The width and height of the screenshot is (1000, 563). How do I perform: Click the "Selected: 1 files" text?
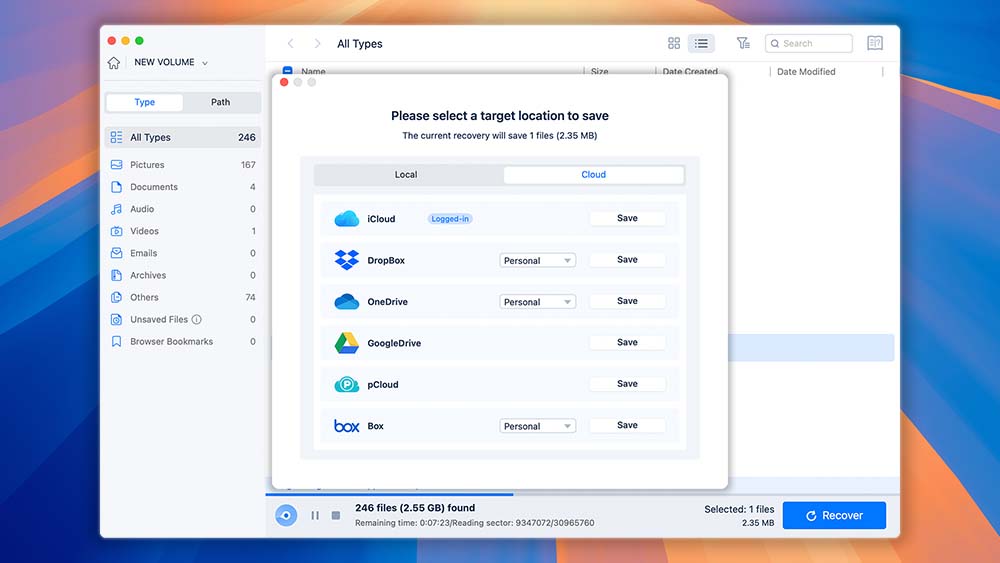[739, 509]
